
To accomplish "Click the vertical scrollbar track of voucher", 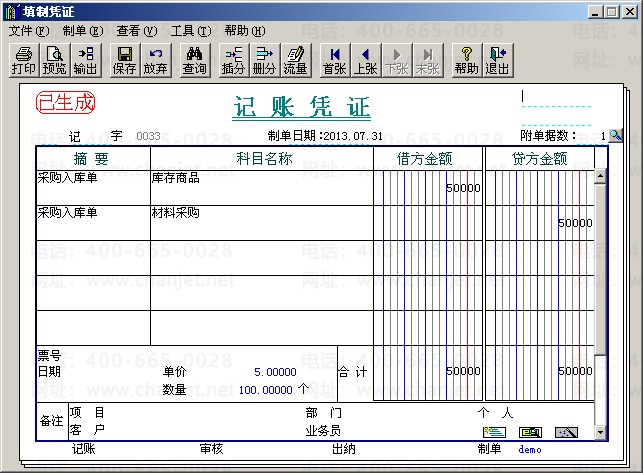I will 600,390.
